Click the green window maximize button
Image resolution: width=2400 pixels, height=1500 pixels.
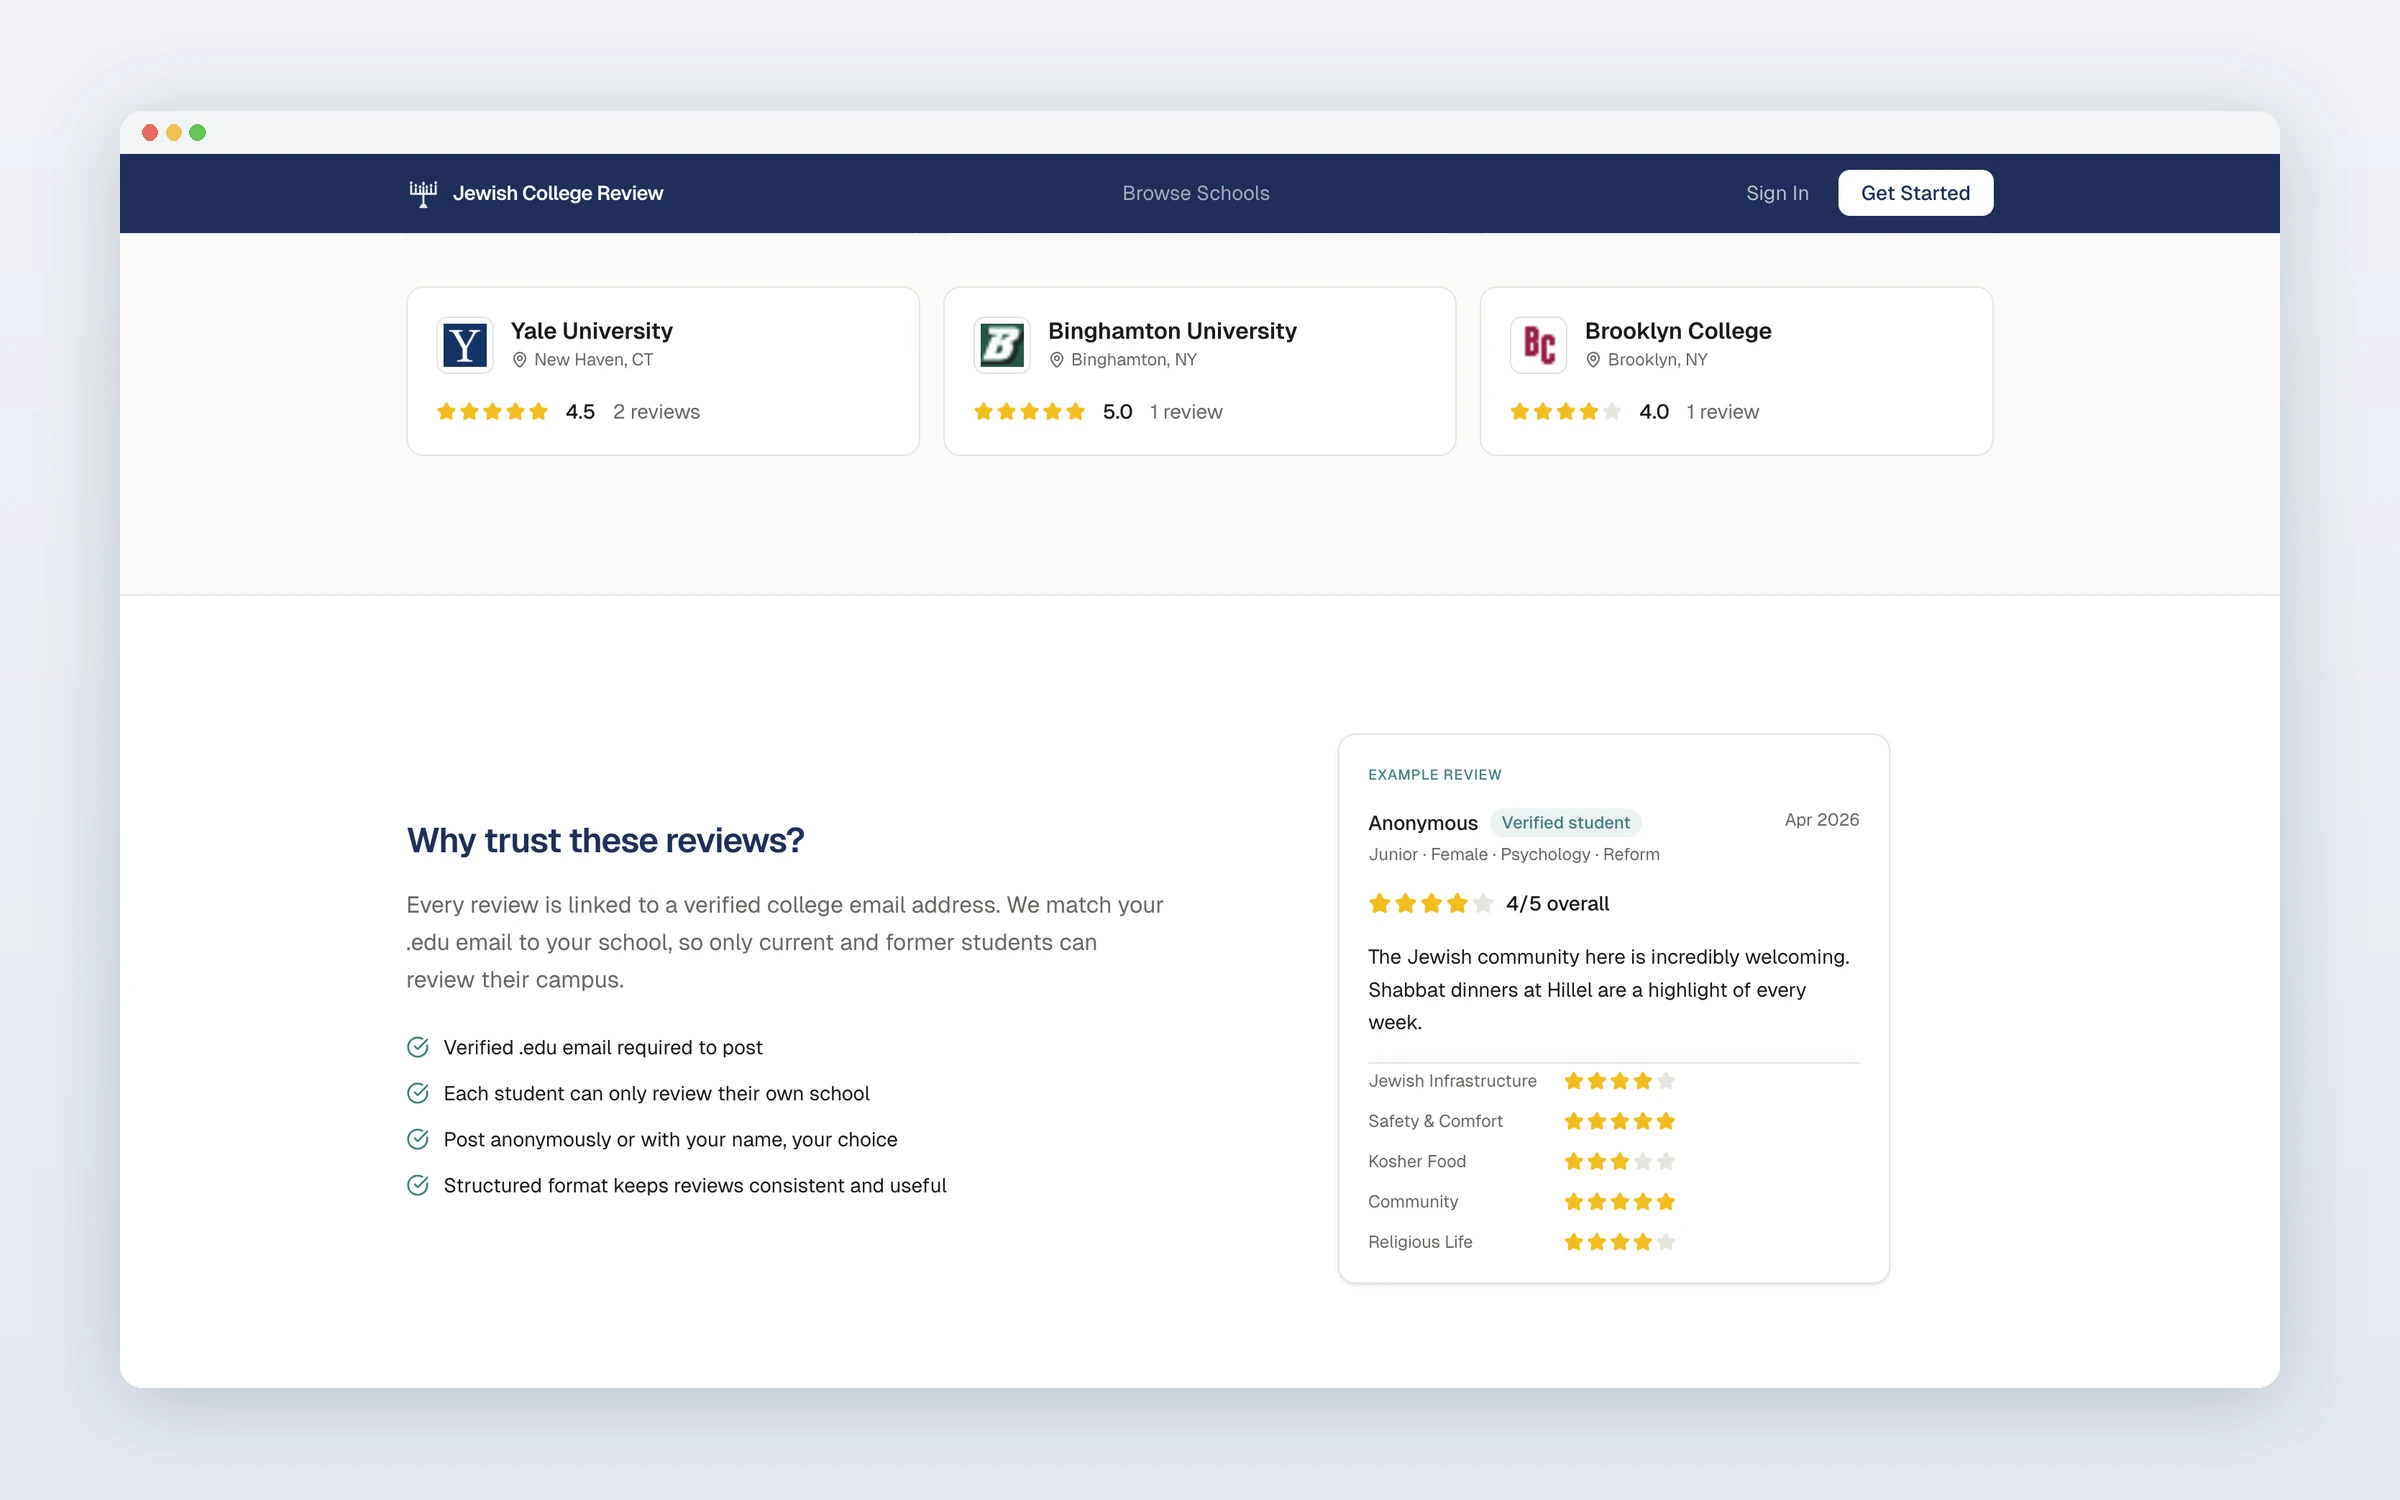(x=198, y=133)
